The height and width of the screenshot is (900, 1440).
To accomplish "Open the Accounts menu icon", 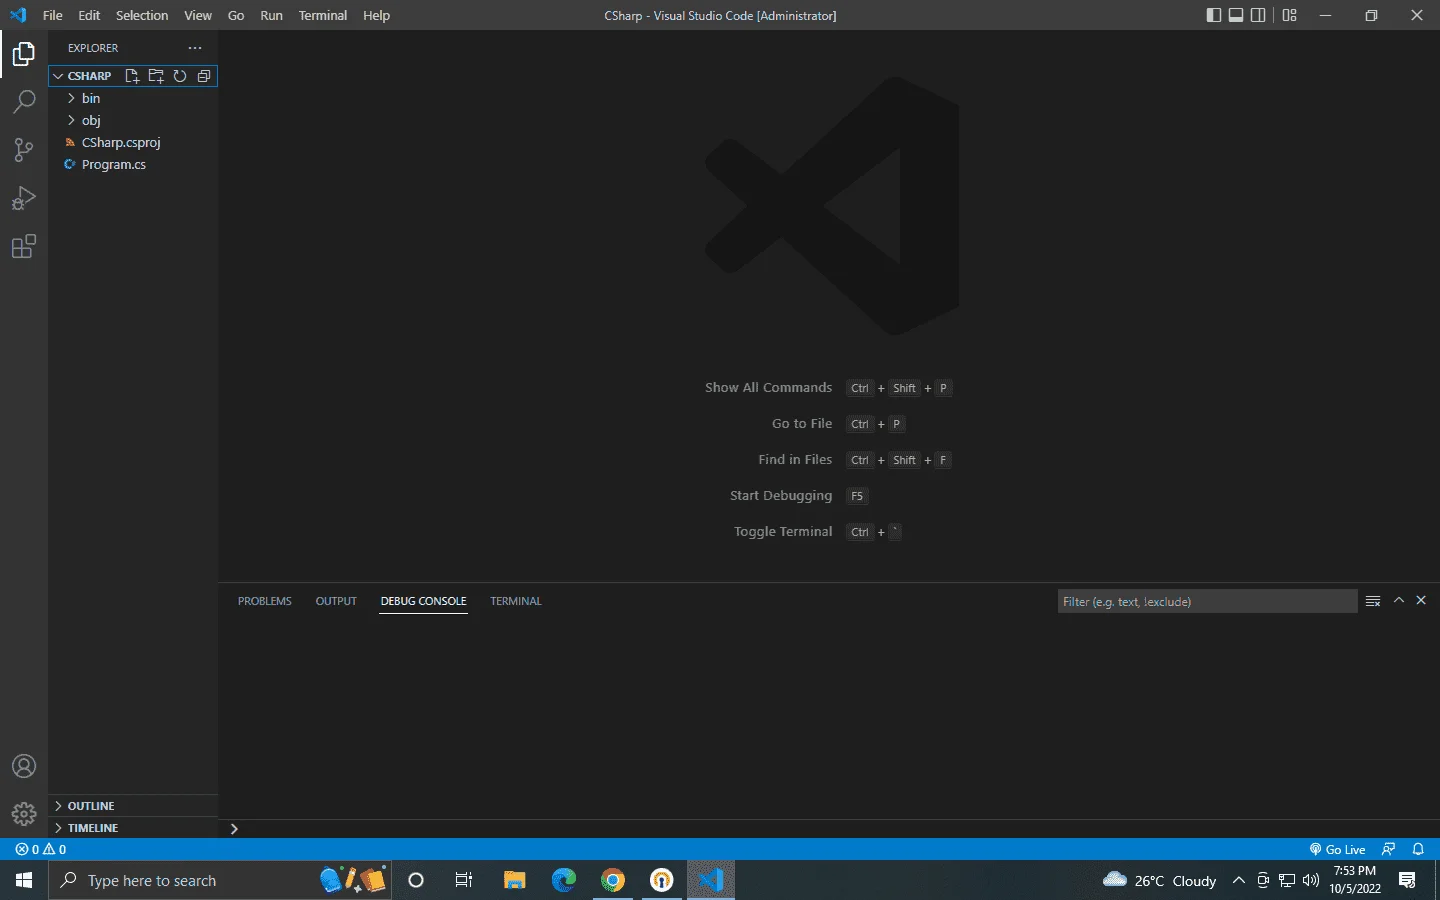I will pos(24,767).
